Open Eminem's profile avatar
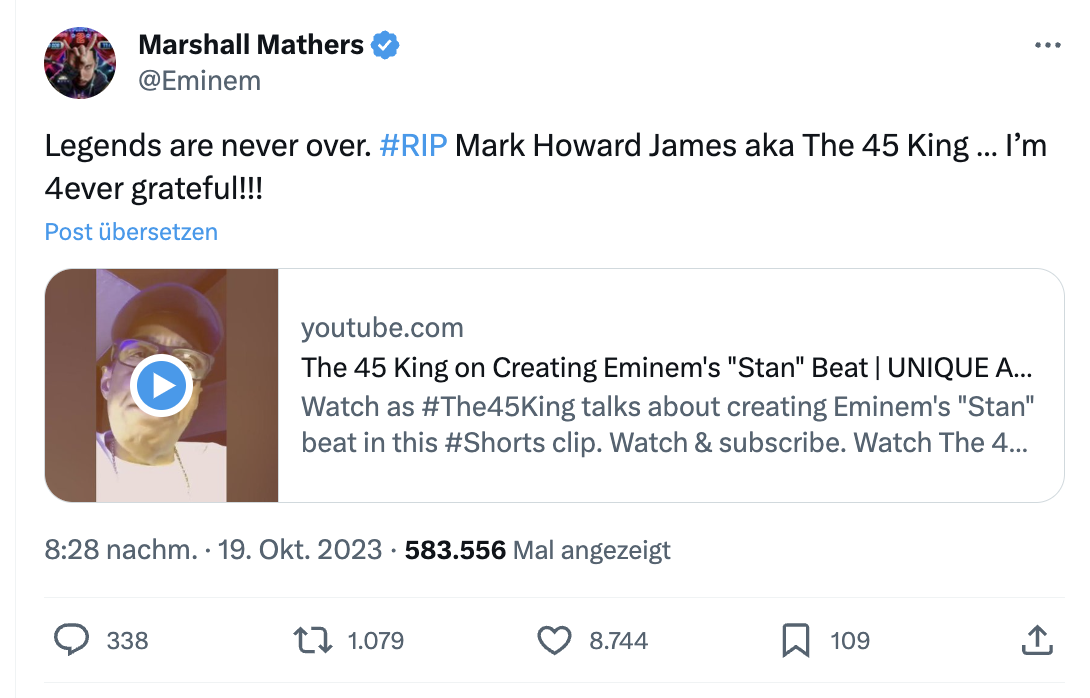The image size is (1090, 698). 81,62
